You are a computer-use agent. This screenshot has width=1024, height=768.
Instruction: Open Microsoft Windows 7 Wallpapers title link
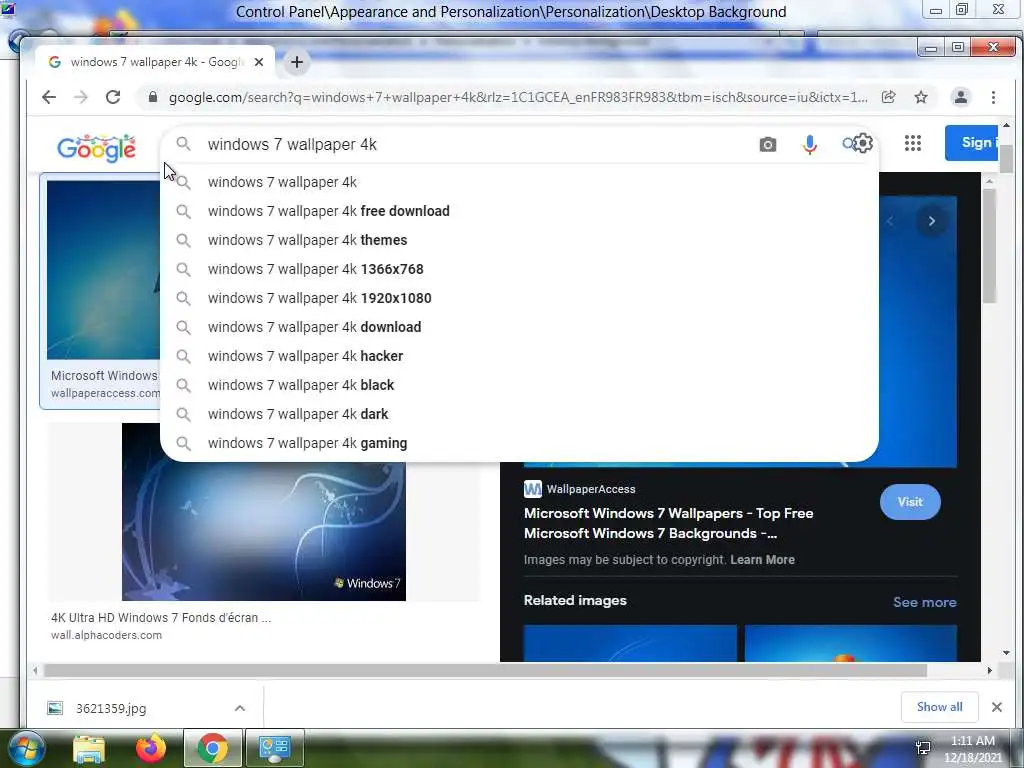(x=669, y=523)
